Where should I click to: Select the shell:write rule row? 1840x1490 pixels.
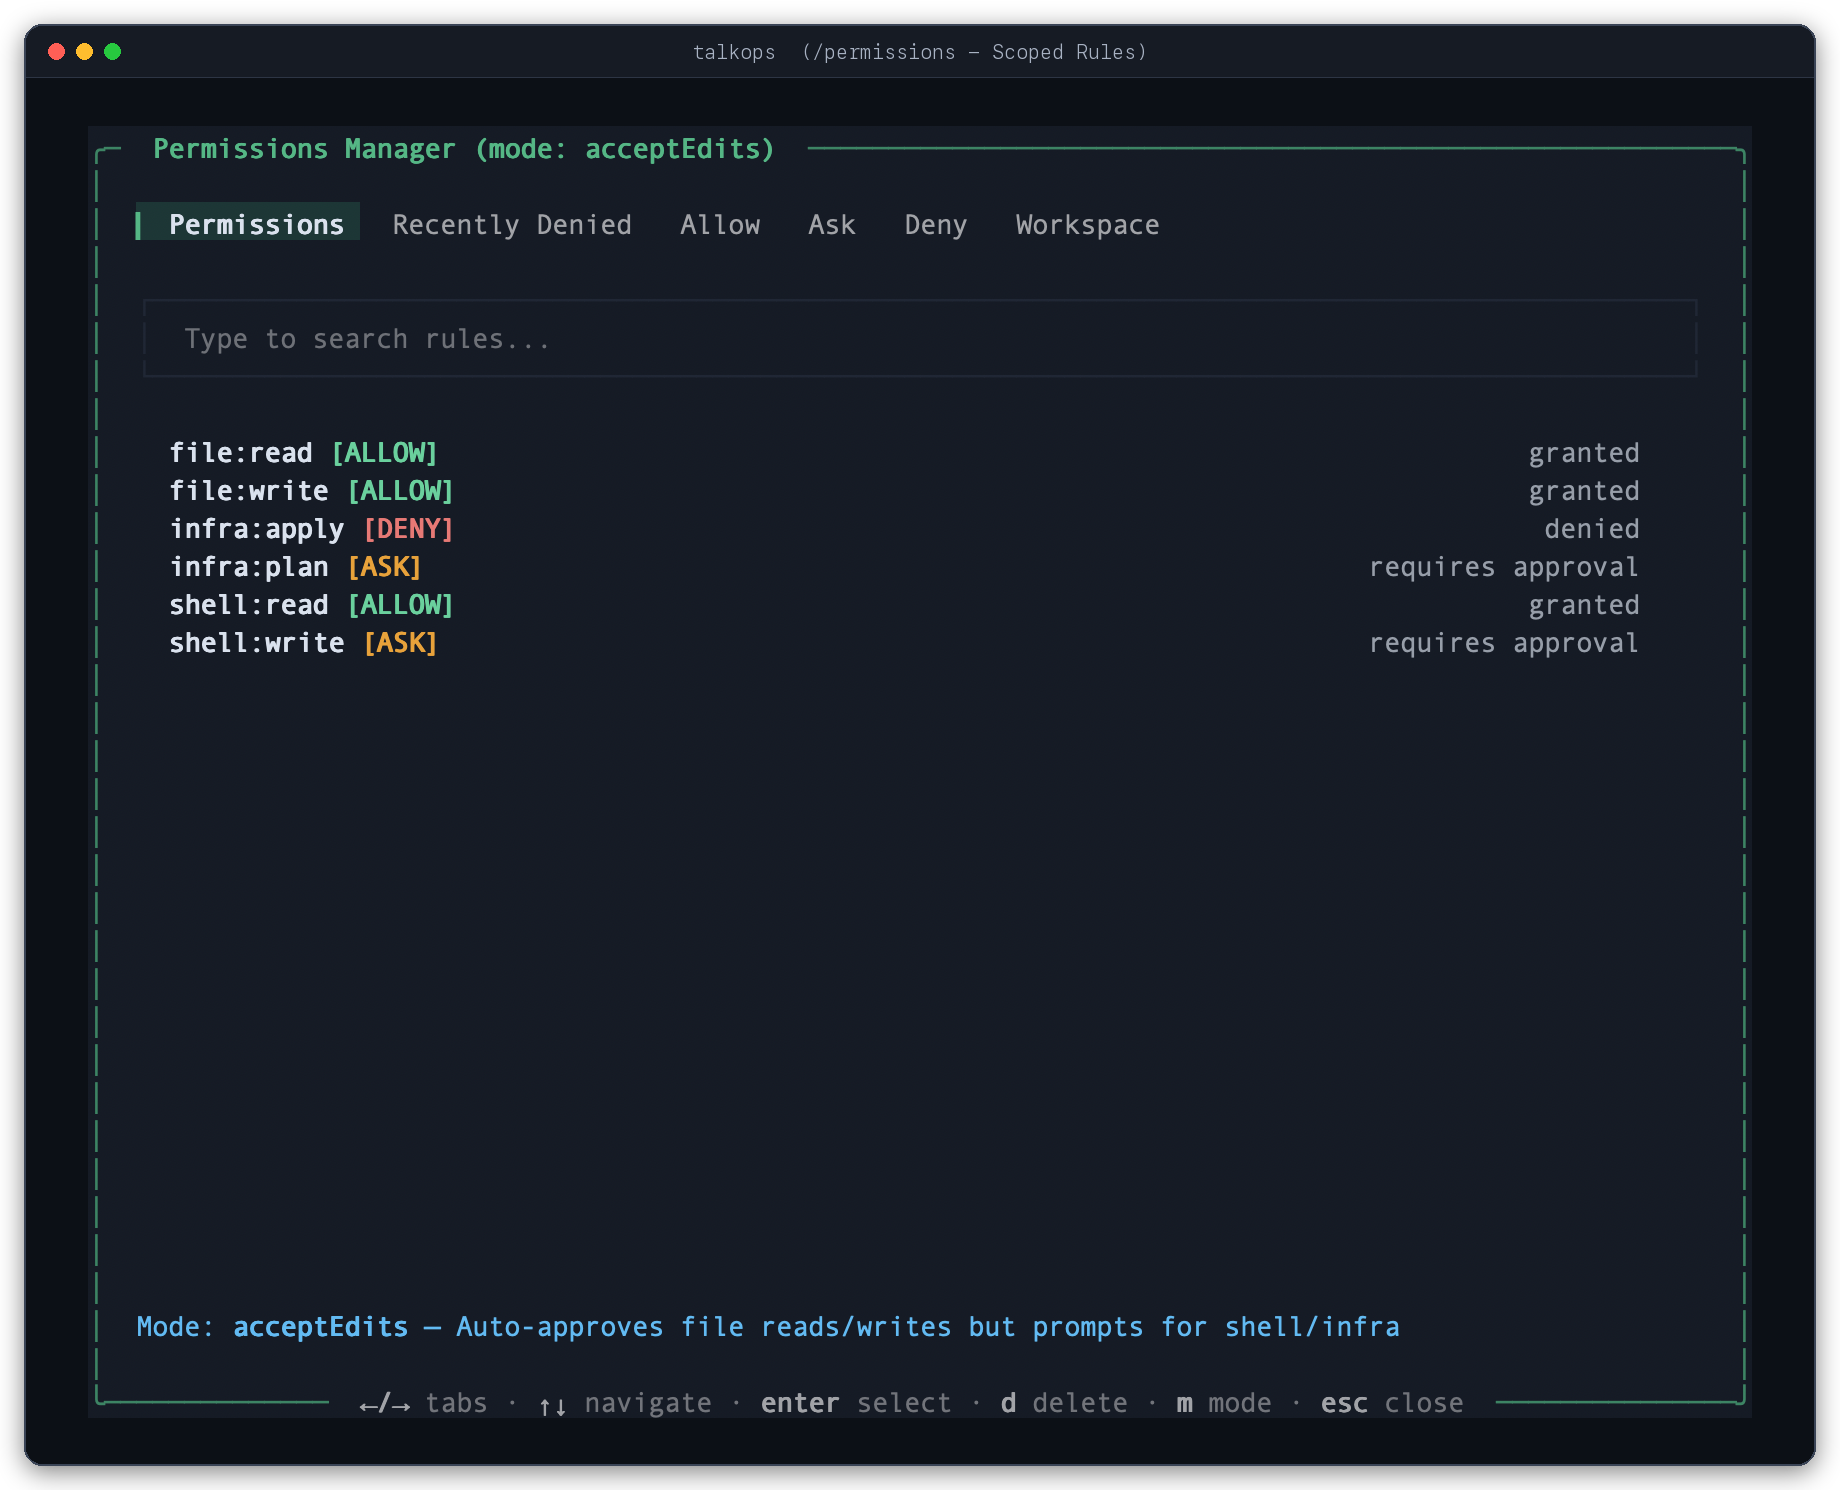point(904,643)
